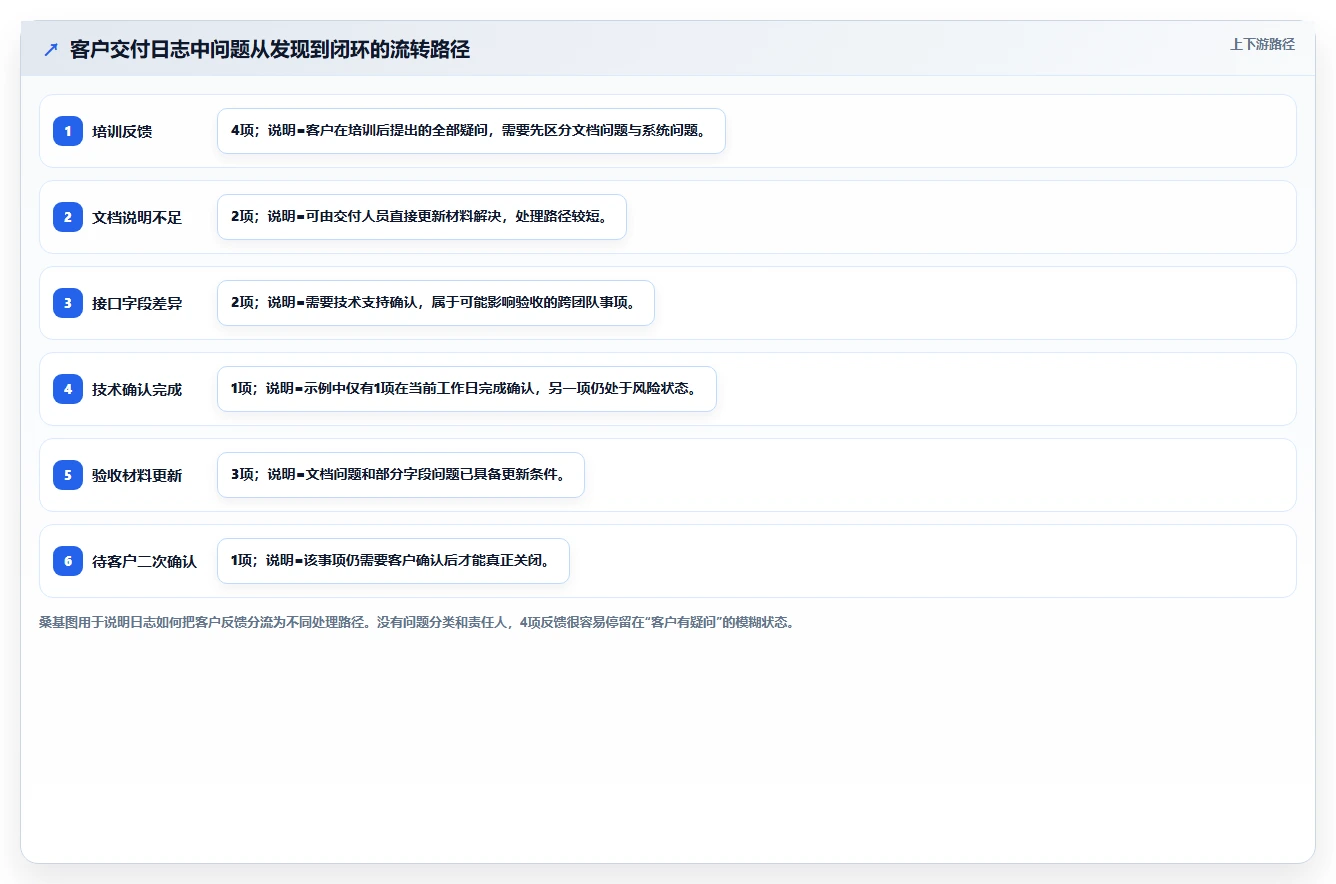The height and width of the screenshot is (884, 1336).
Task: Select step badge 4 for 技术确认完成
Action: pyautogui.click(x=68, y=389)
